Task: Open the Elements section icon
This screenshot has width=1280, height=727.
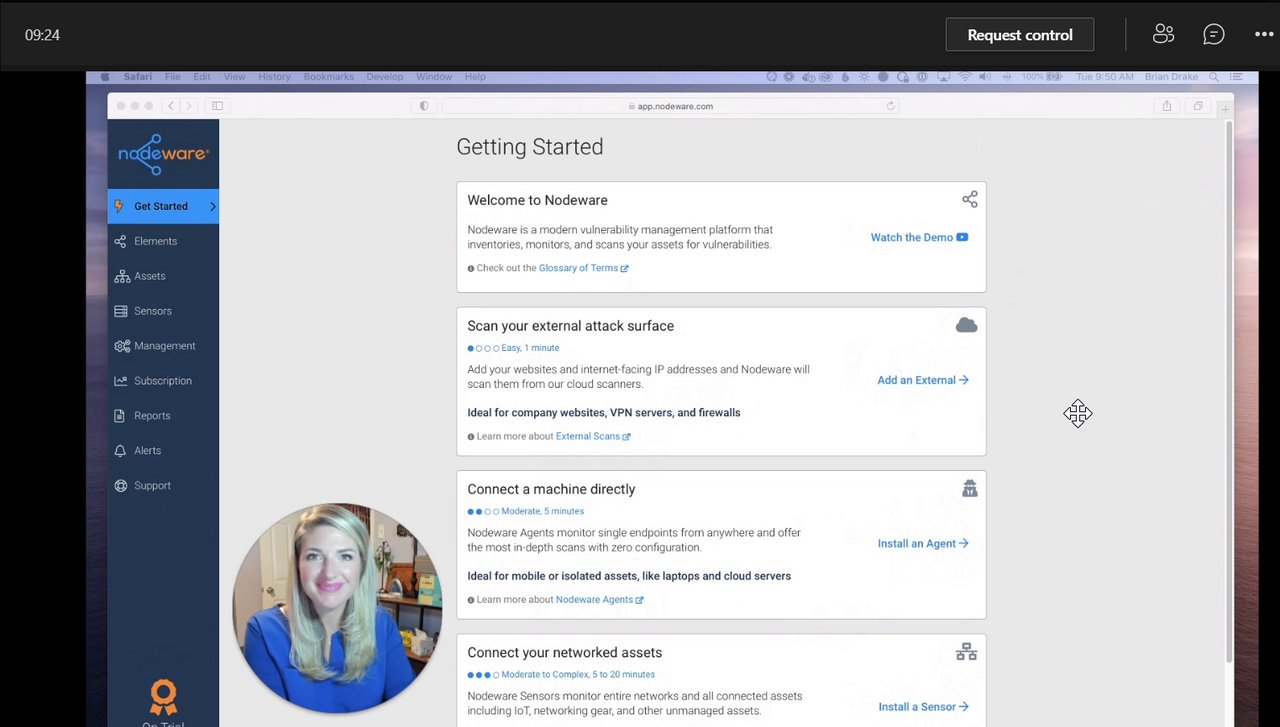Action: (121, 241)
